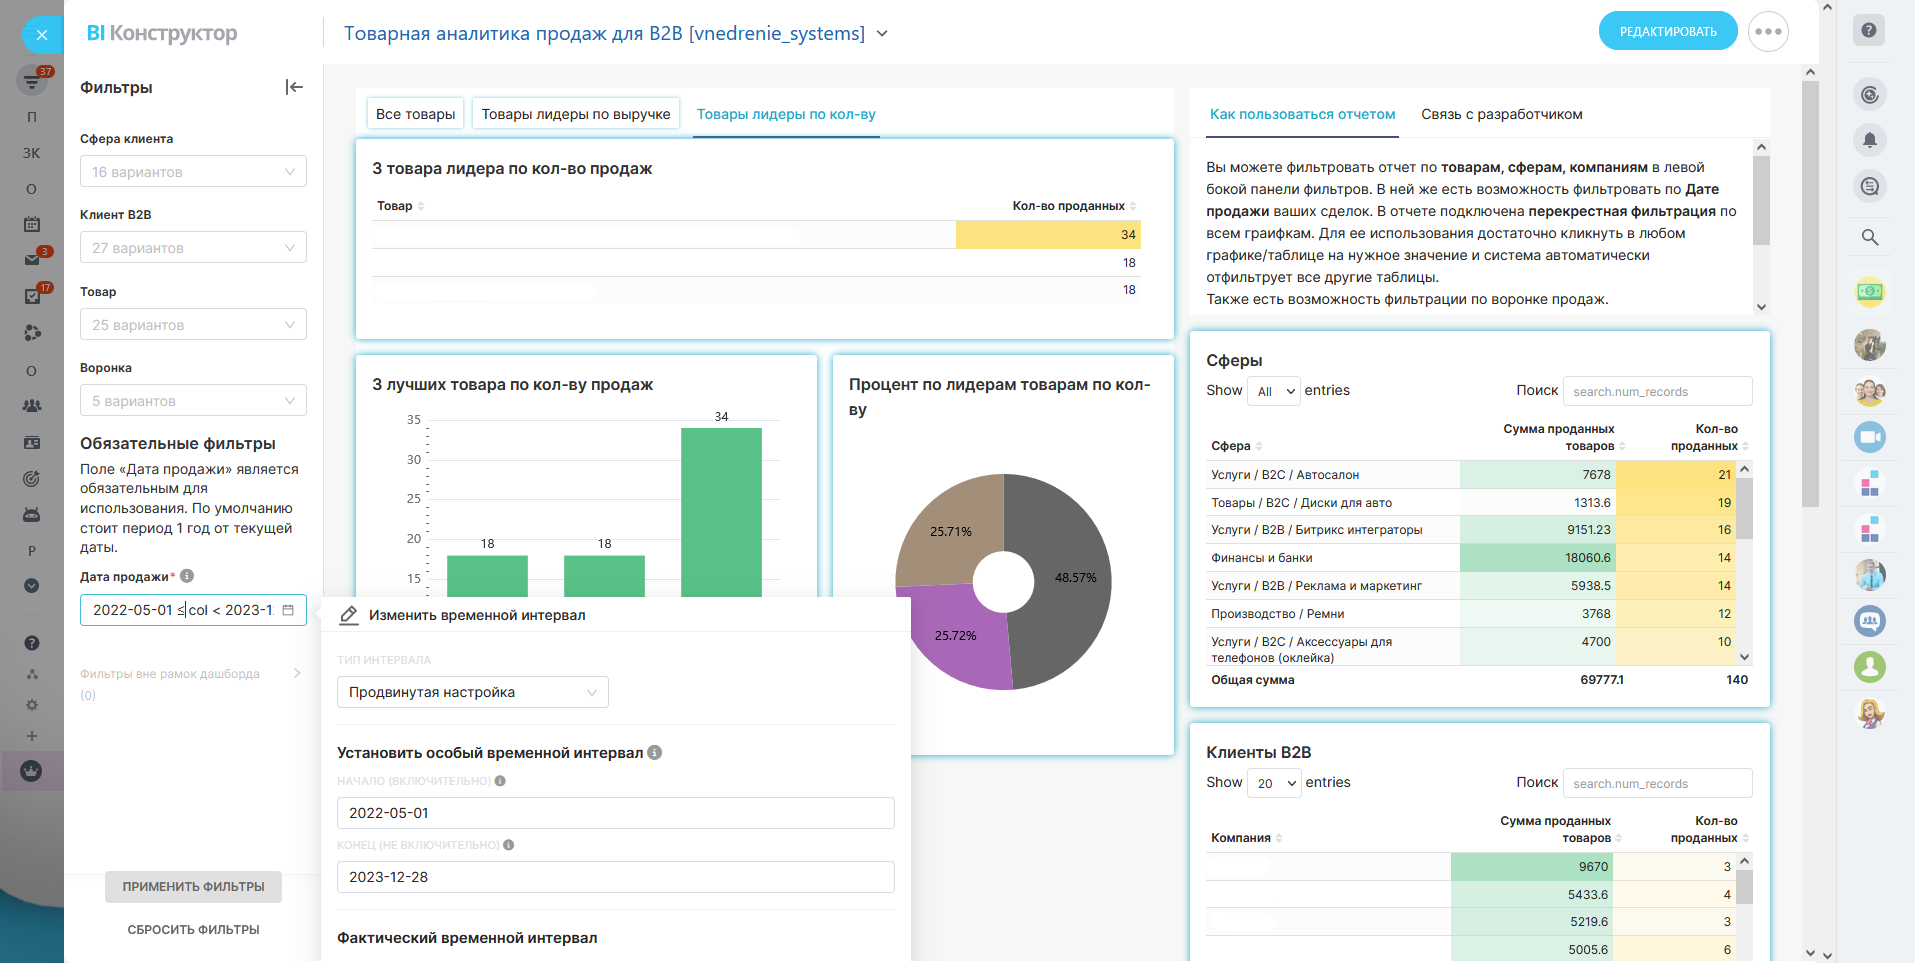Image resolution: width=1915 pixels, height=963 pixels.
Task: Open the Продвинутая настройка interval type dropdown
Action: (472, 692)
